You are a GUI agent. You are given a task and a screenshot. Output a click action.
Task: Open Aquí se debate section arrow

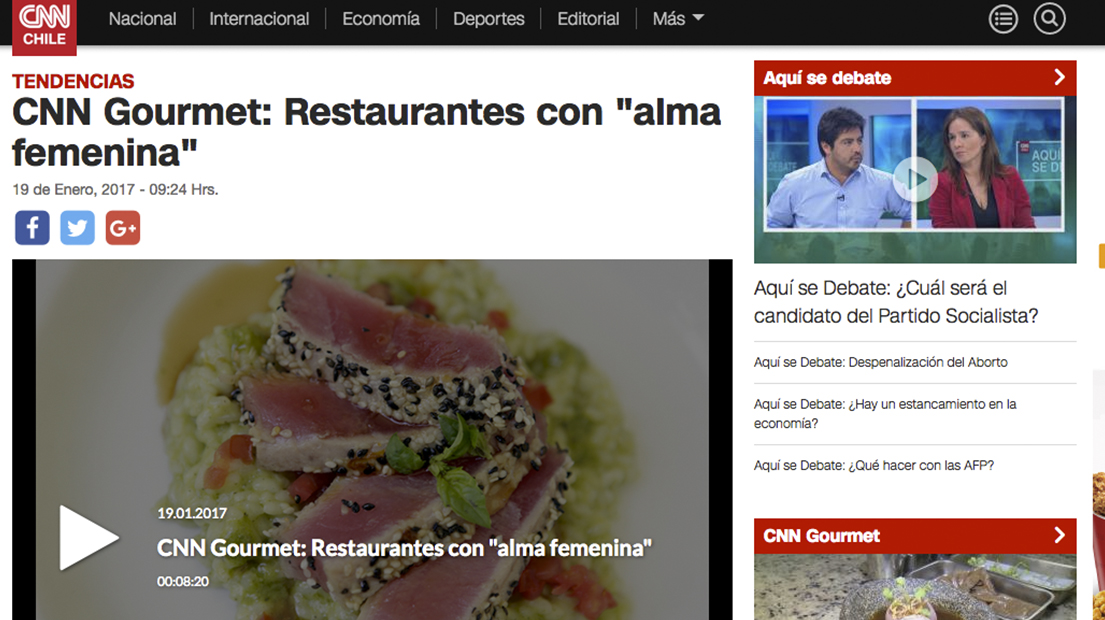(1059, 78)
